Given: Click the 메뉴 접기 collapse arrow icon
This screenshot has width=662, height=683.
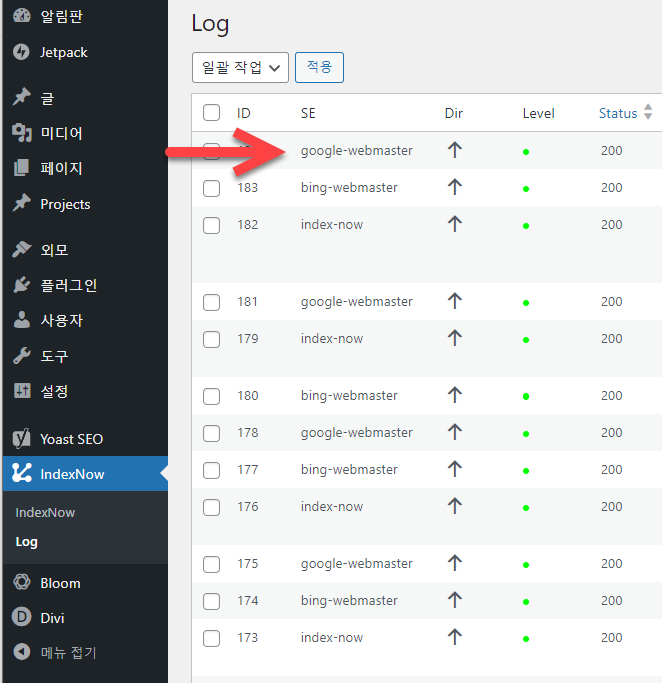Looking at the screenshot, I should [x=21, y=652].
